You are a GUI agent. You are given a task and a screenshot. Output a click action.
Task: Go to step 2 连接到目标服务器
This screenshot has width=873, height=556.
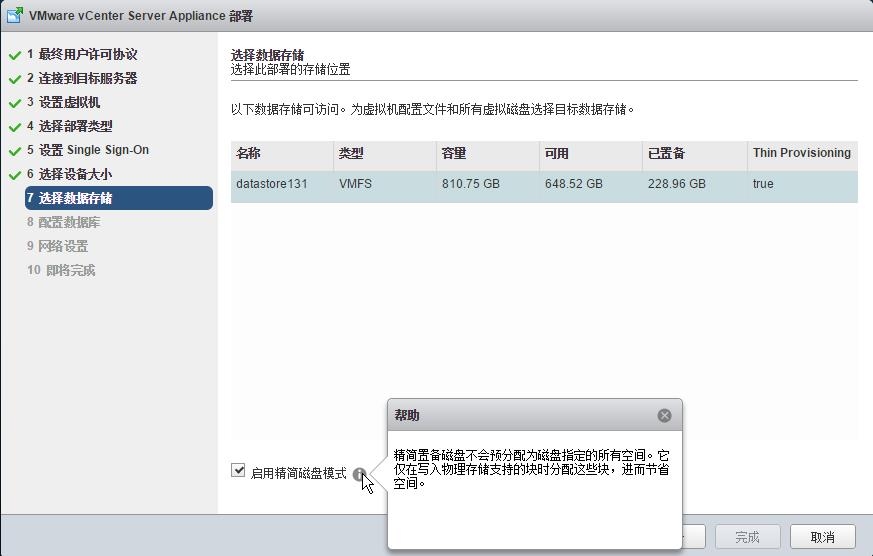click(x=82, y=78)
